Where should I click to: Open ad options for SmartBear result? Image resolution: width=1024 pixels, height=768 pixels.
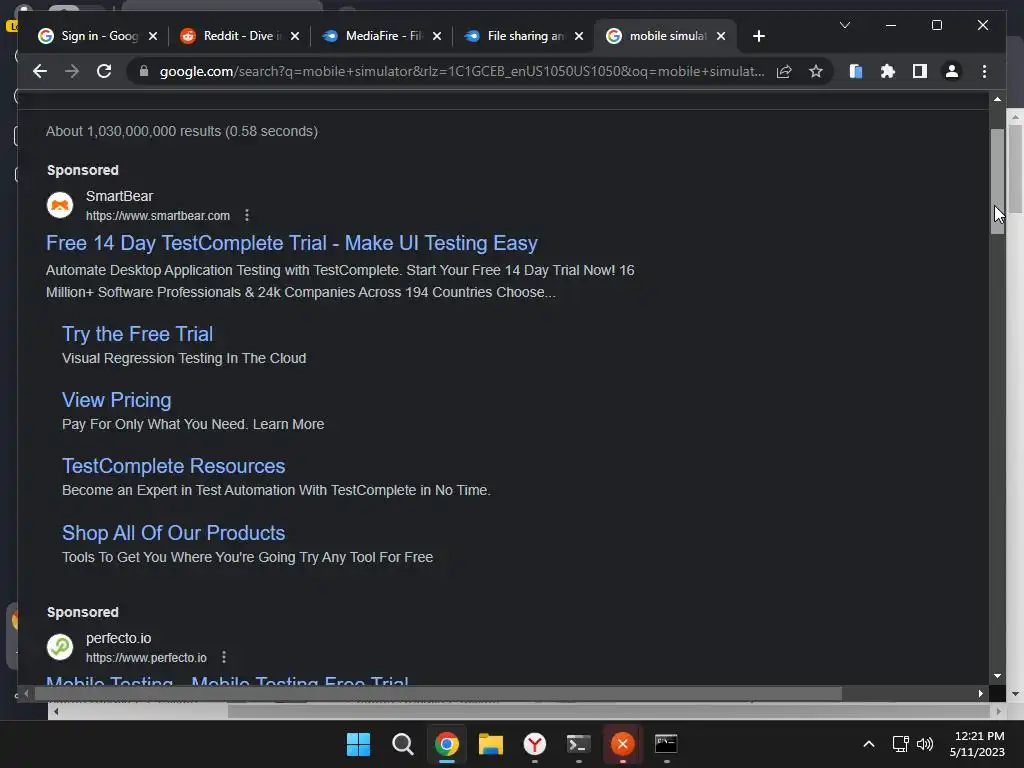click(247, 215)
